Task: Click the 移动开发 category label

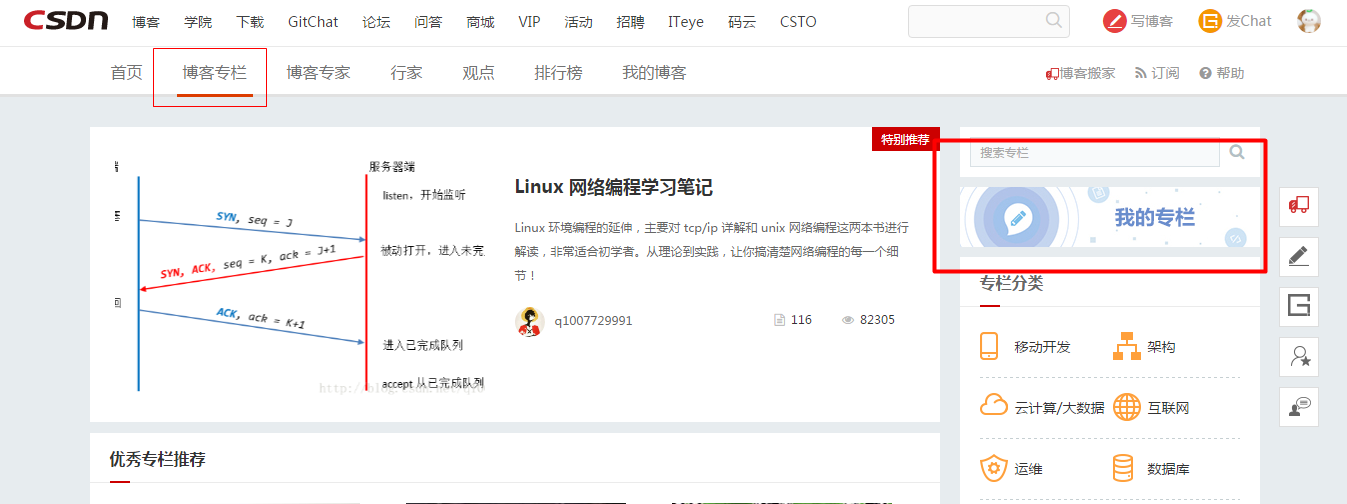Action: pyautogui.click(x=1042, y=347)
